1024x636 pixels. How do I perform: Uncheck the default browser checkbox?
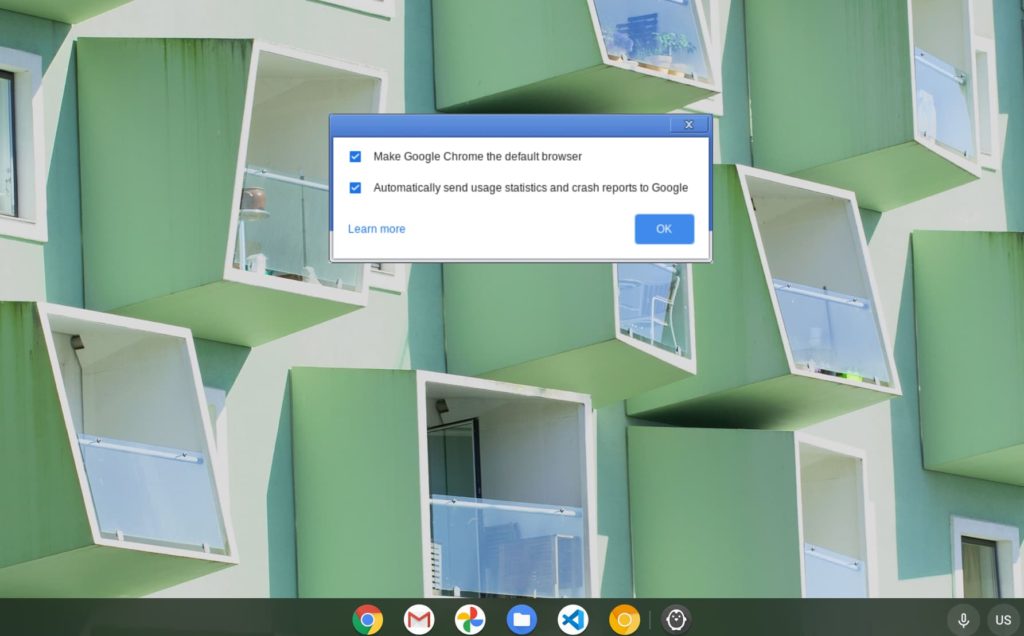coord(355,157)
